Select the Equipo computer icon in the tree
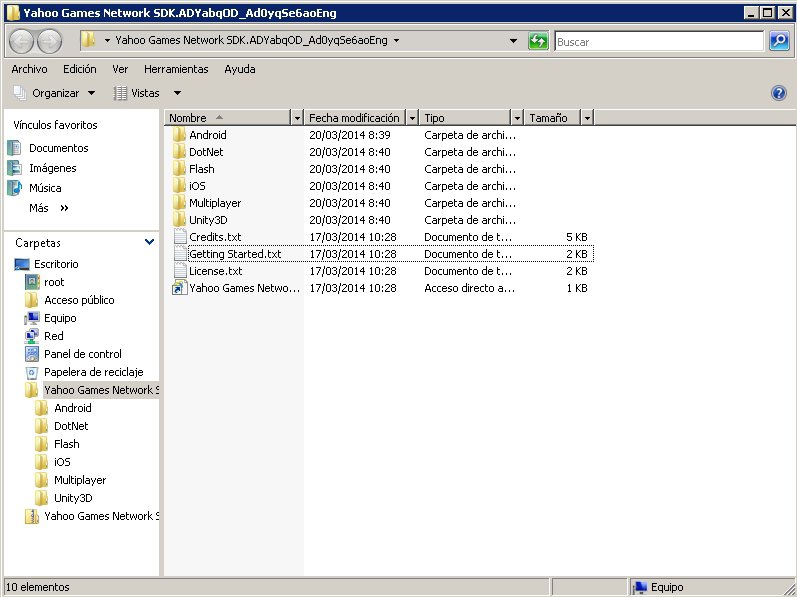Image resolution: width=797 pixels, height=597 pixels. point(32,318)
